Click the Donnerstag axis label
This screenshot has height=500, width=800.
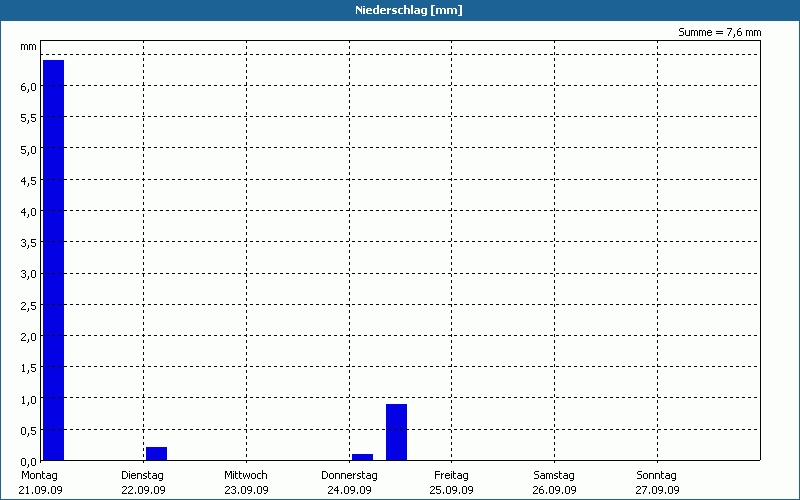[x=349, y=475]
